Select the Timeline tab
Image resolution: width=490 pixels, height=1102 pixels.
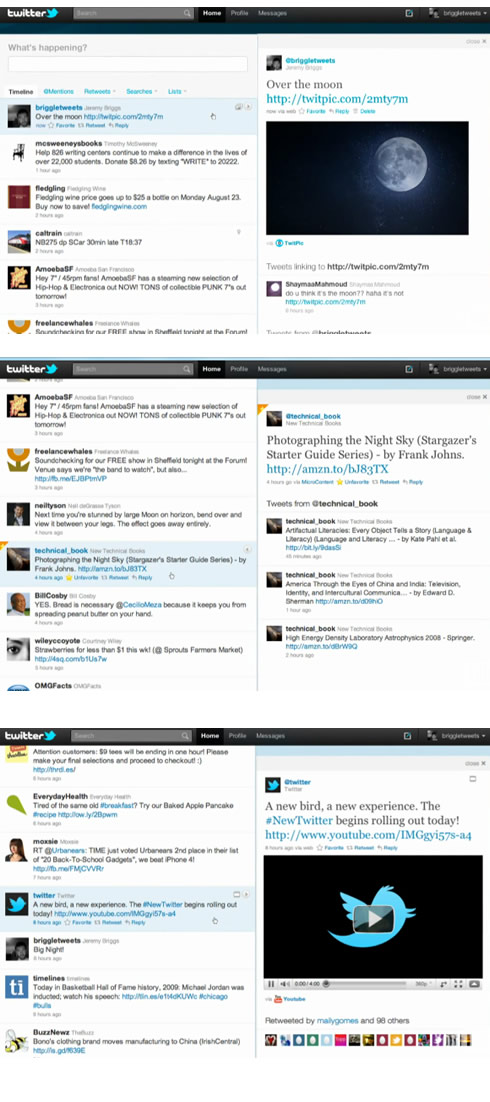(x=21, y=91)
